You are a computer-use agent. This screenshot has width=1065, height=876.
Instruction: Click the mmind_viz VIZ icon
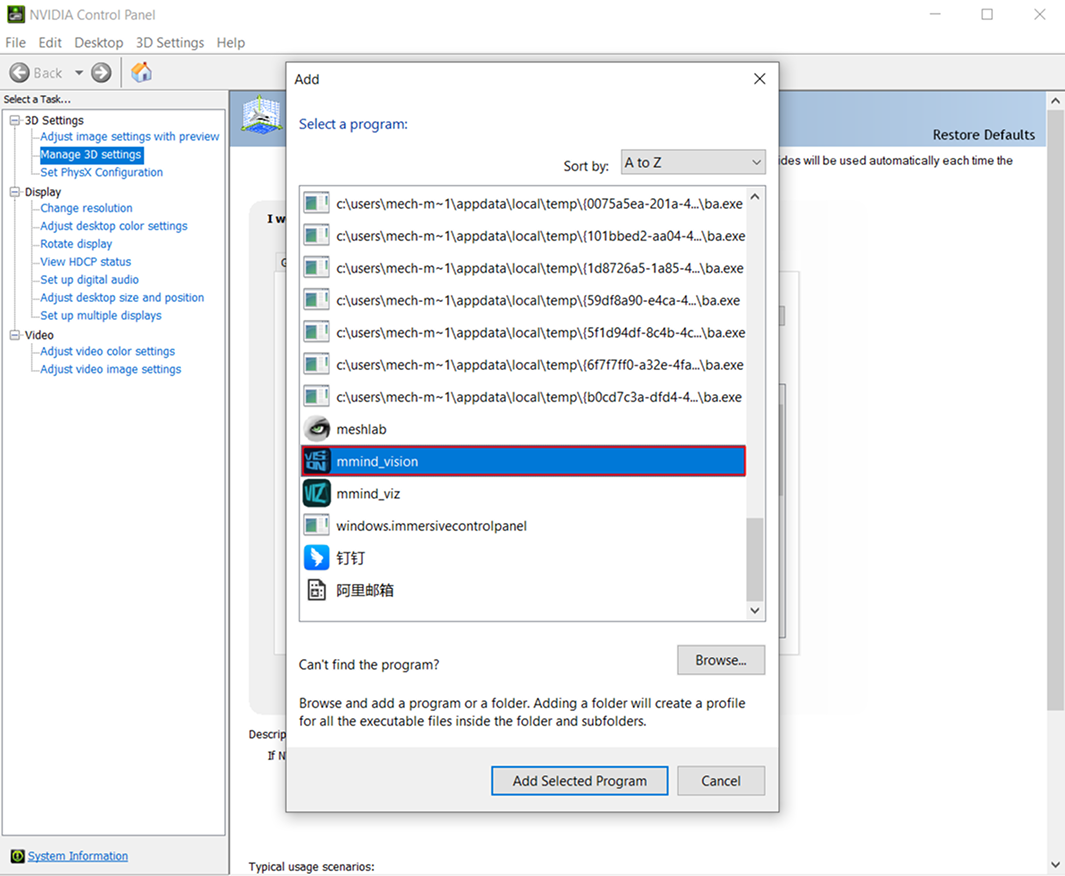click(316, 493)
